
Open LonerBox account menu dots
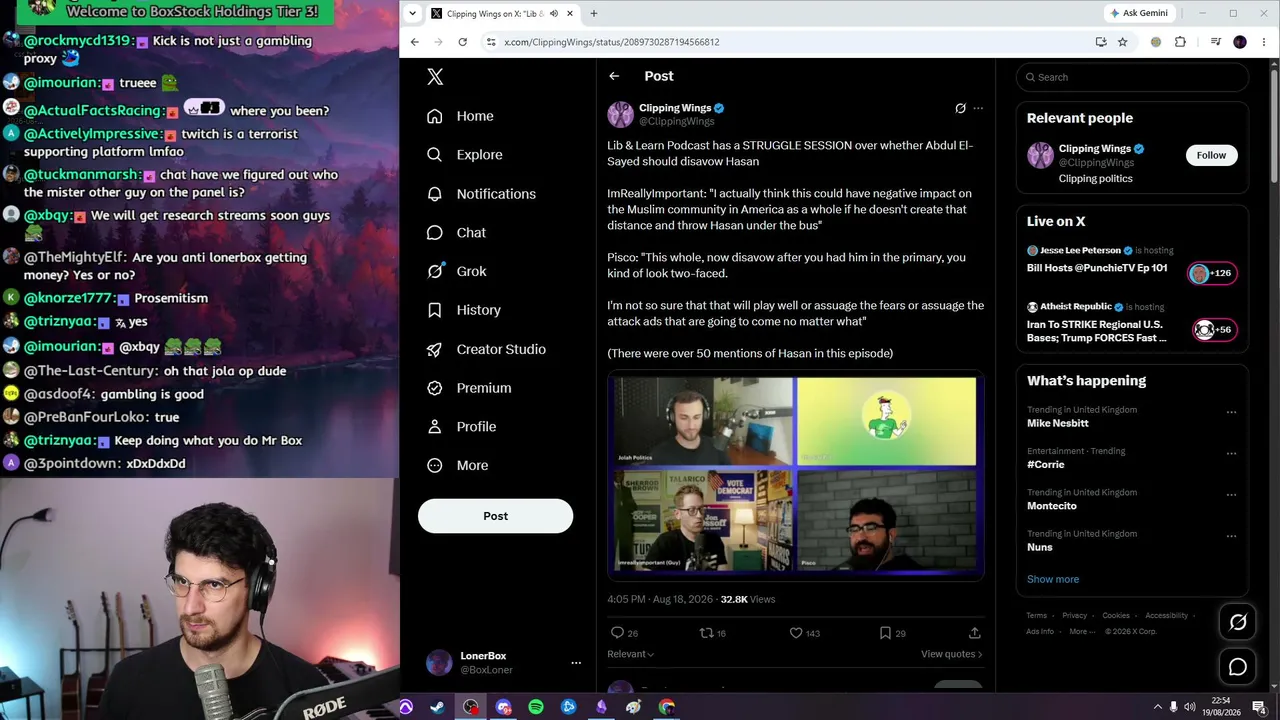[575, 663]
